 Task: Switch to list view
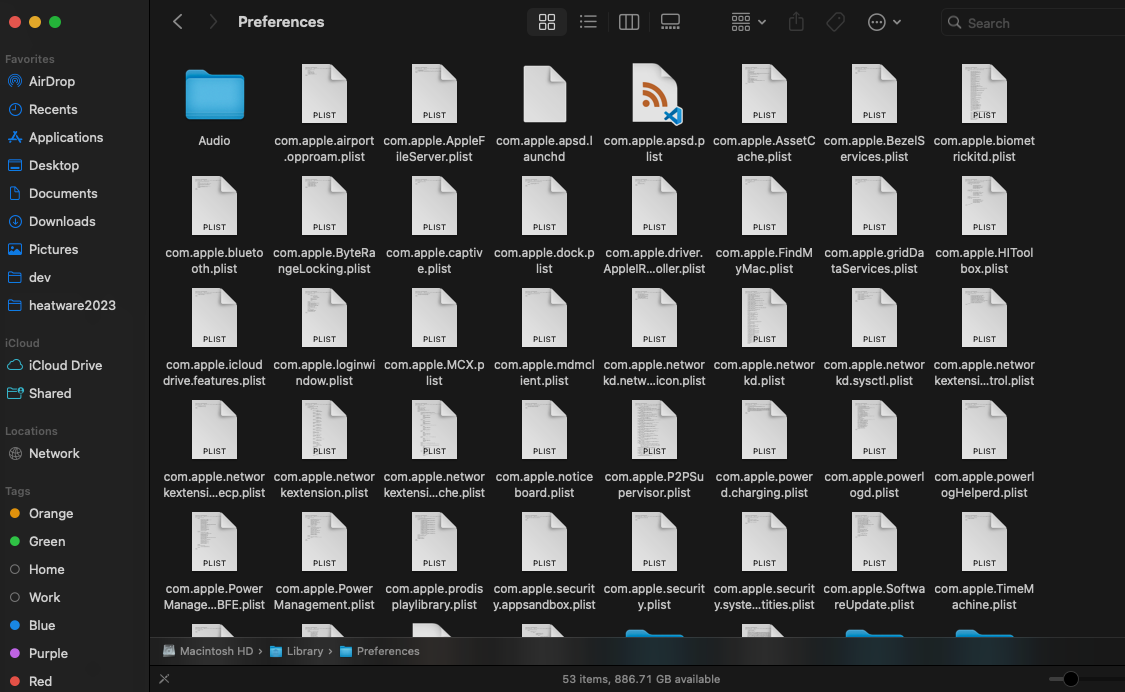[x=588, y=21]
